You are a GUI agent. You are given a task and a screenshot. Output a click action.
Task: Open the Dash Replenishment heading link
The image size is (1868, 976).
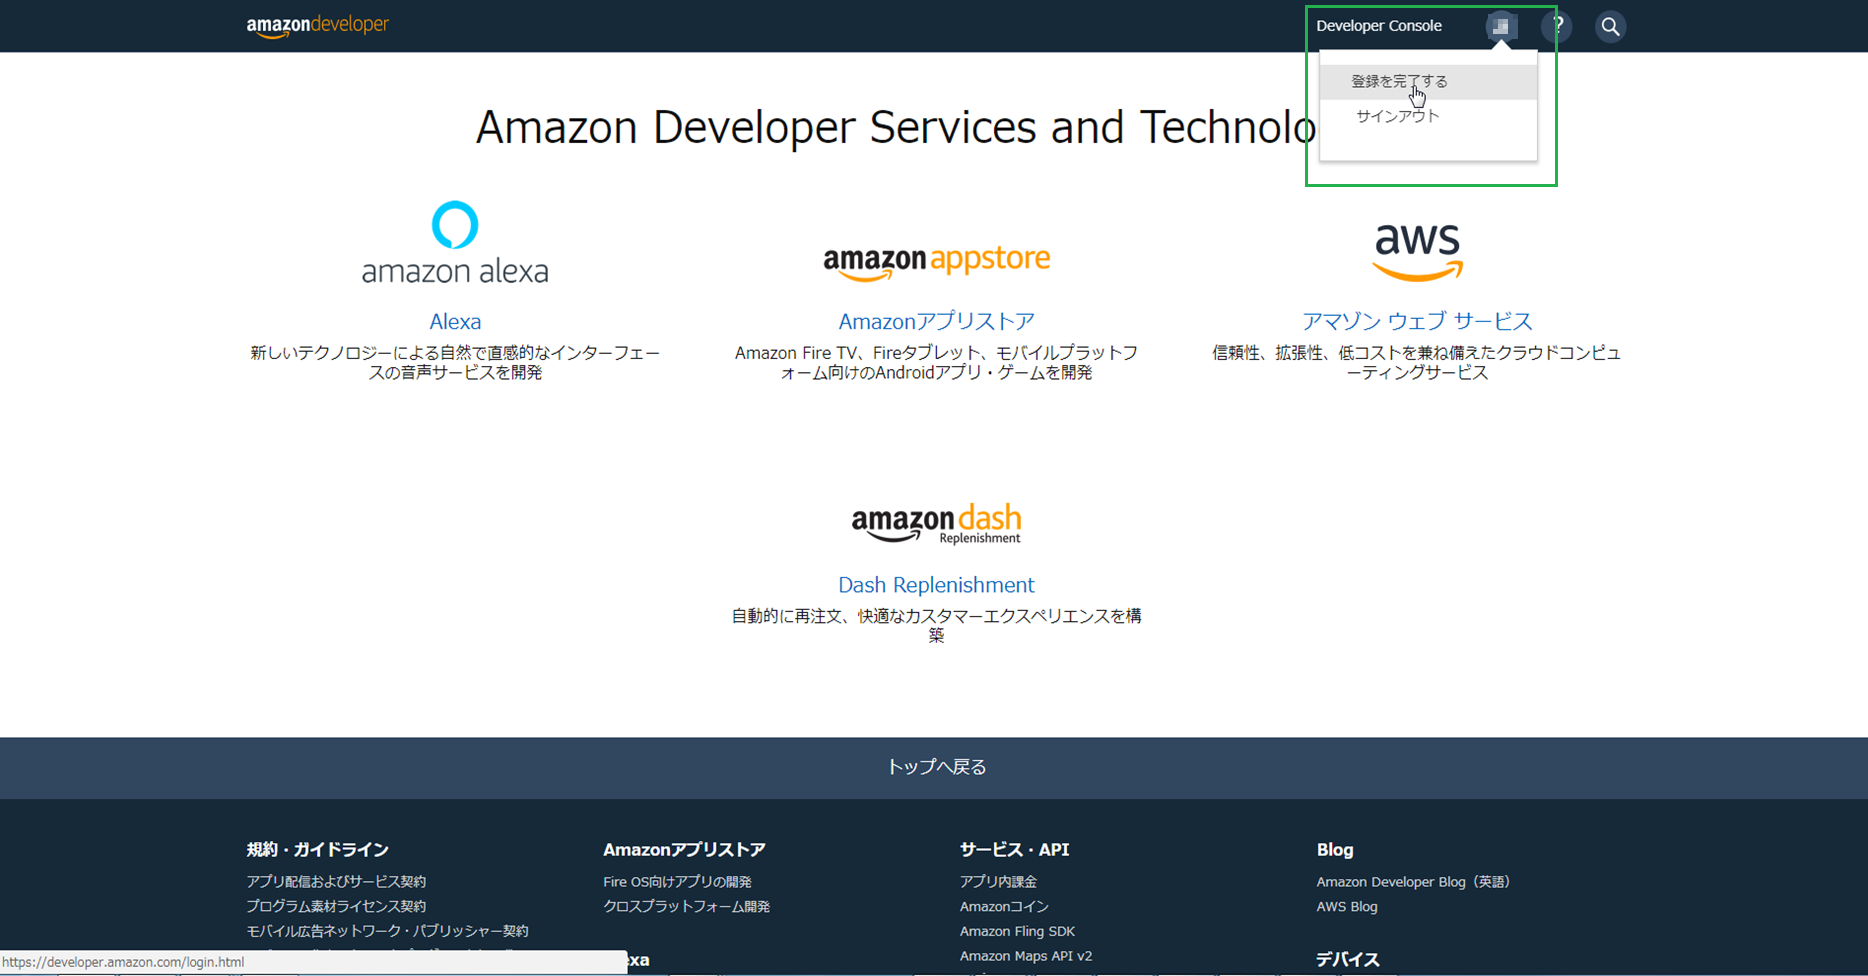pyautogui.click(x=936, y=585)
